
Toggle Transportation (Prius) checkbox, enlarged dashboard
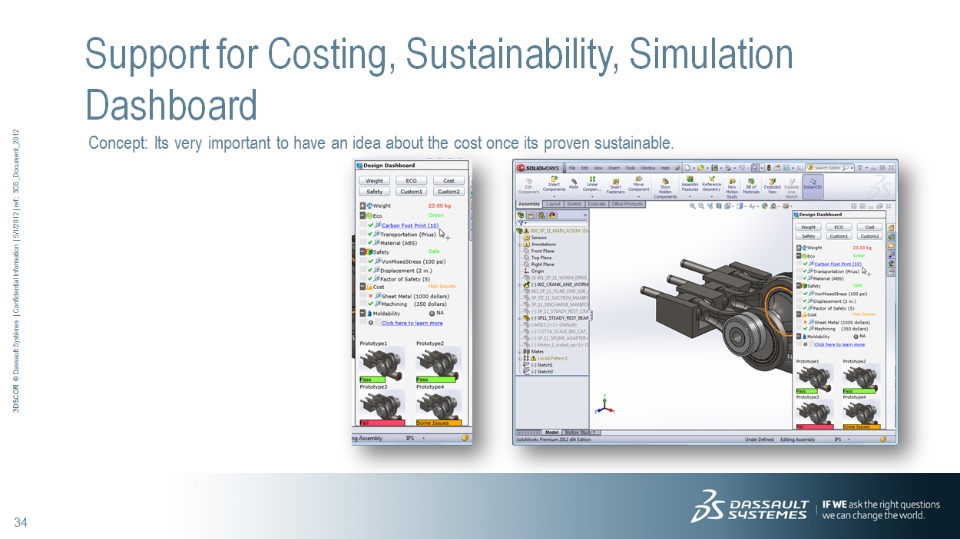tap(370, 234)
